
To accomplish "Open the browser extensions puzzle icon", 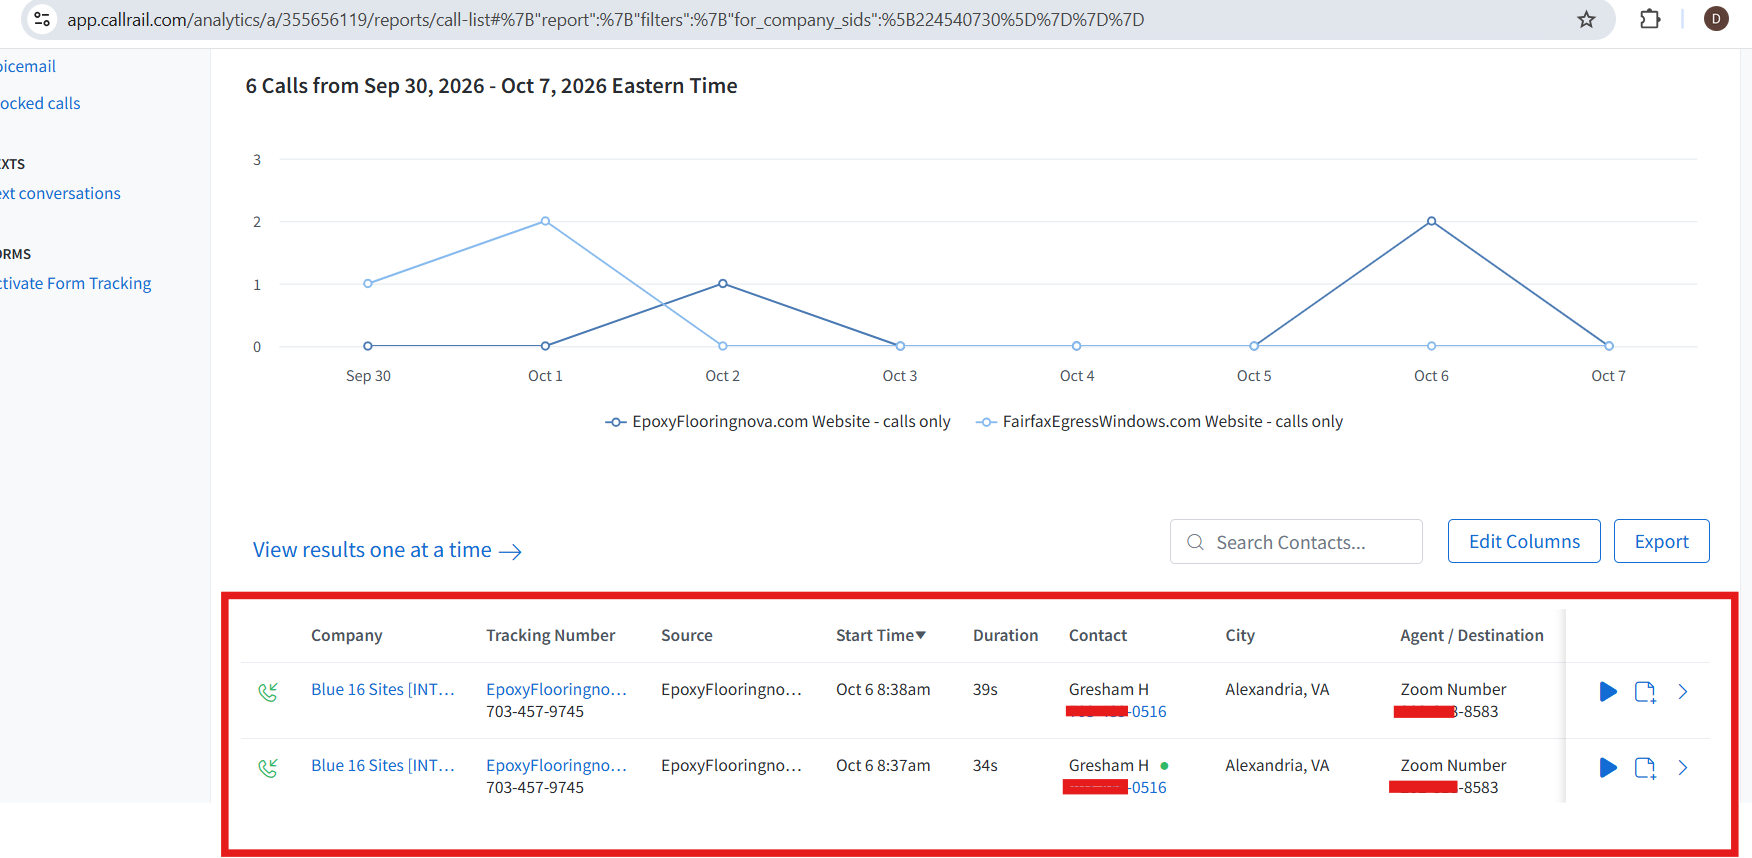I will point(1650,19).
